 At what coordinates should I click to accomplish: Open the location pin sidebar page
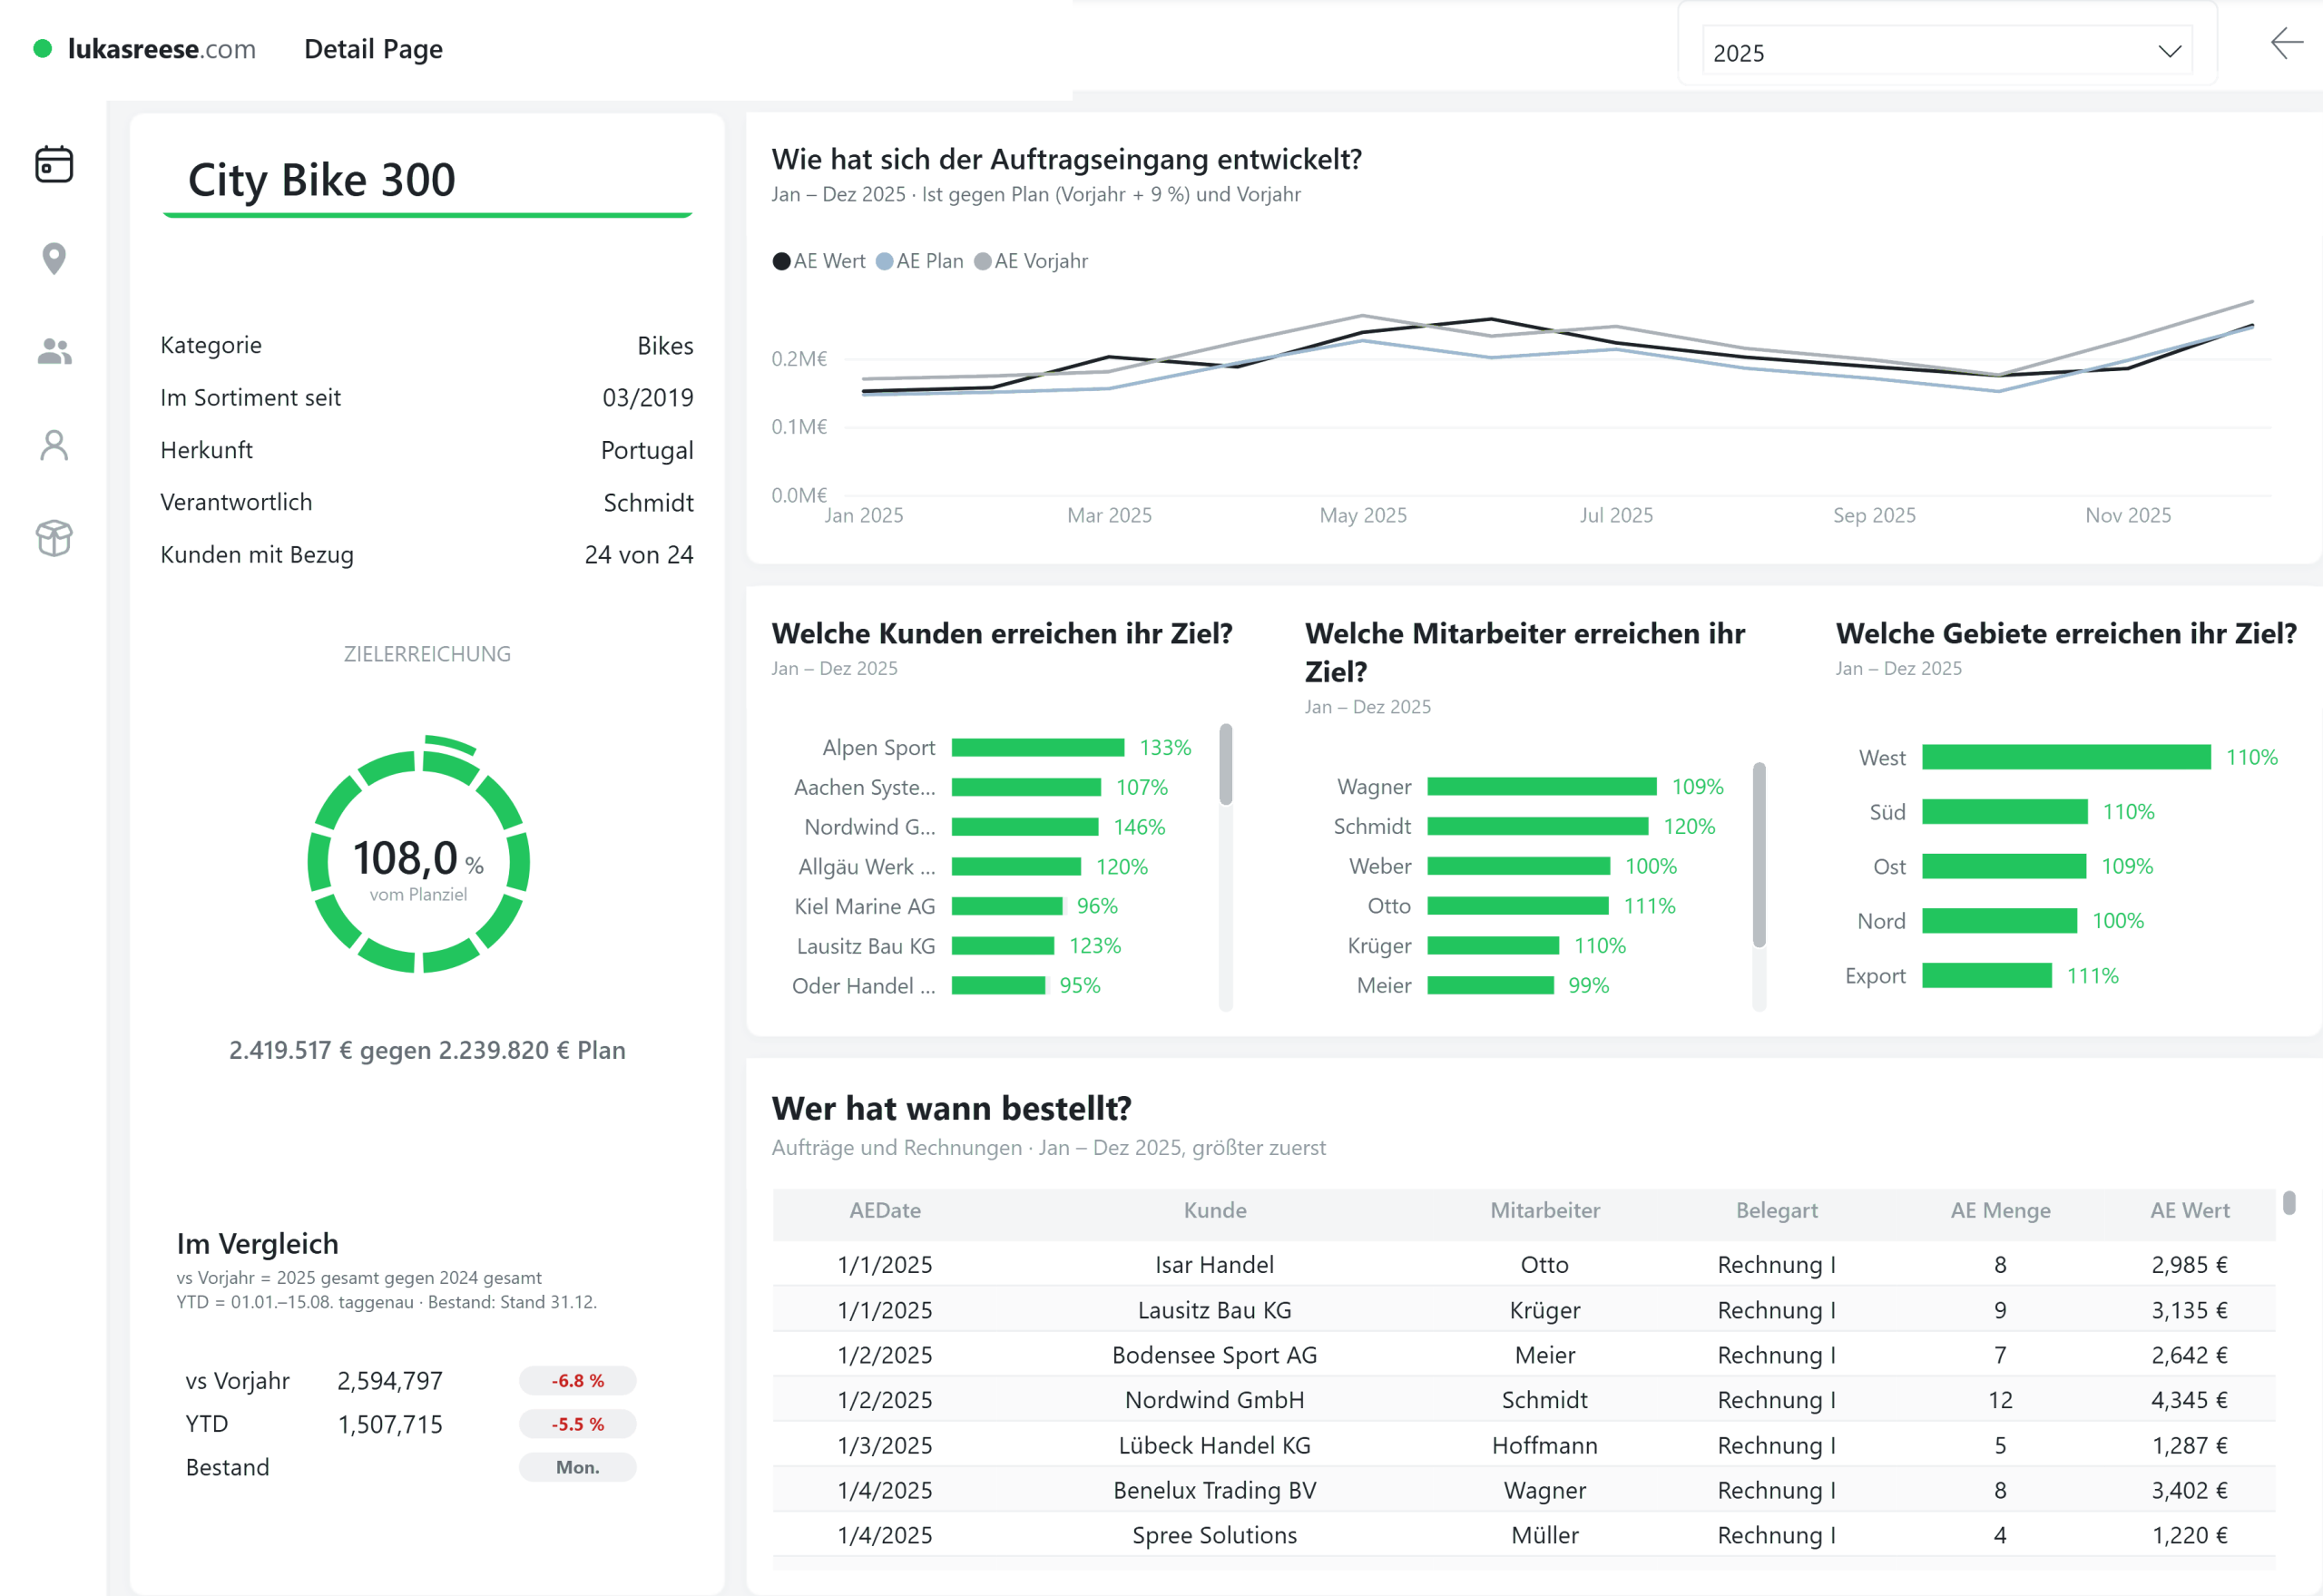tap(54, 258)
